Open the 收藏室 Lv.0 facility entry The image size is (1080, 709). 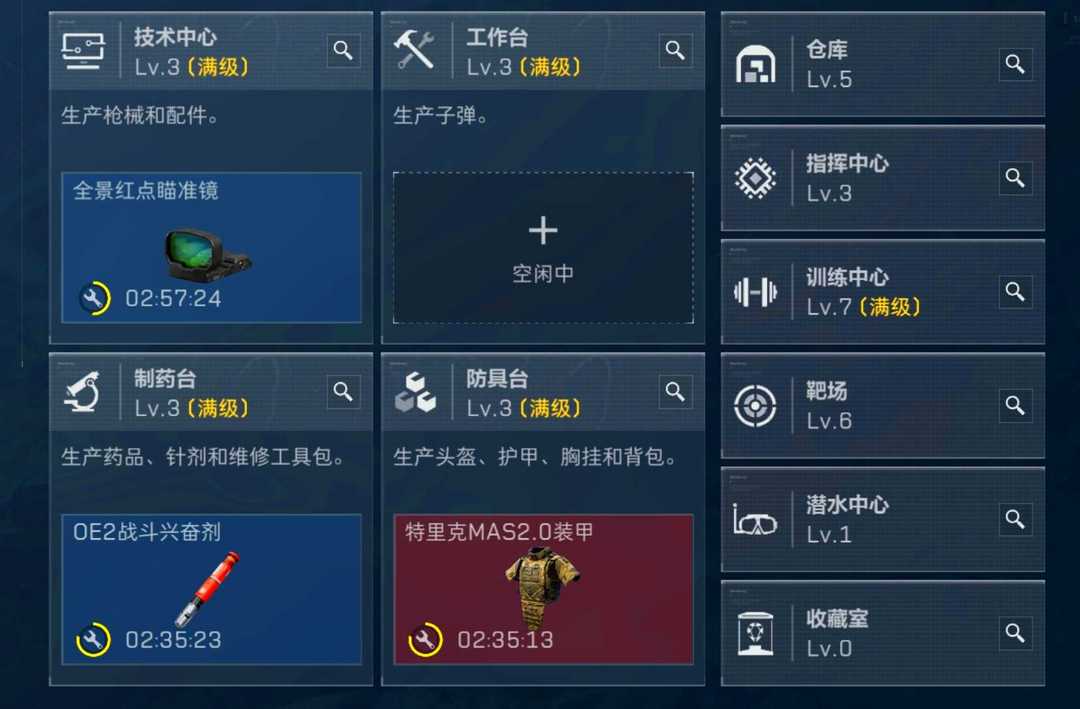coord(882,633)
